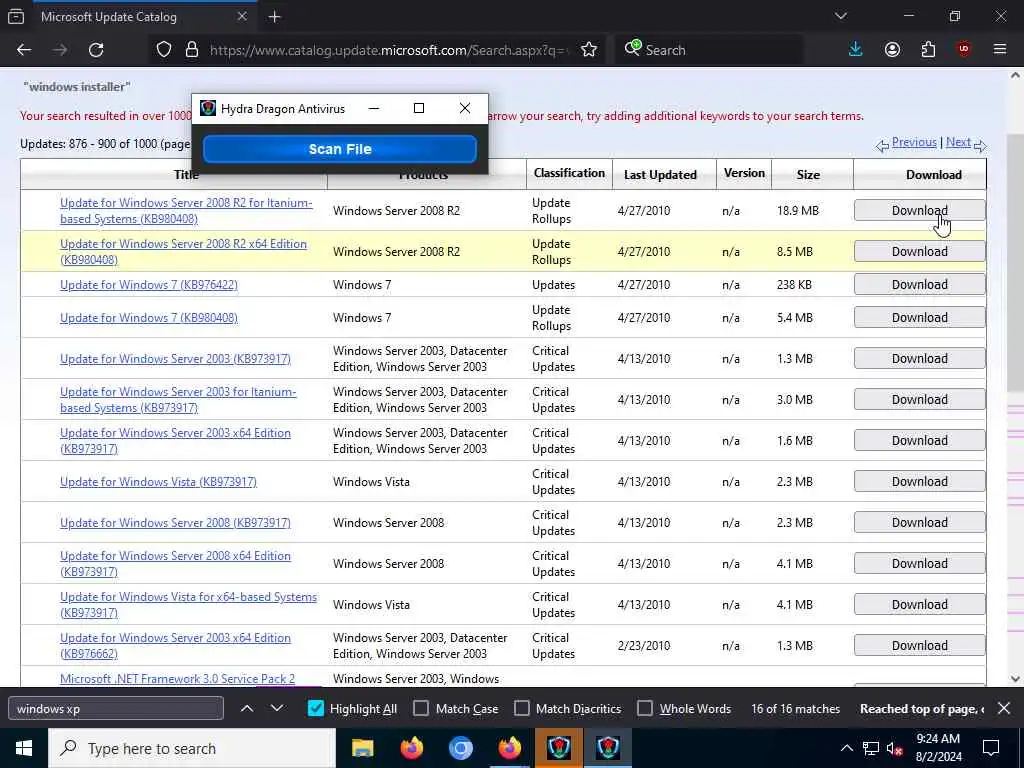Enable the Whole Words checkbox
Viewport: 1024px width, 768px height.
(x=645, y=709)
